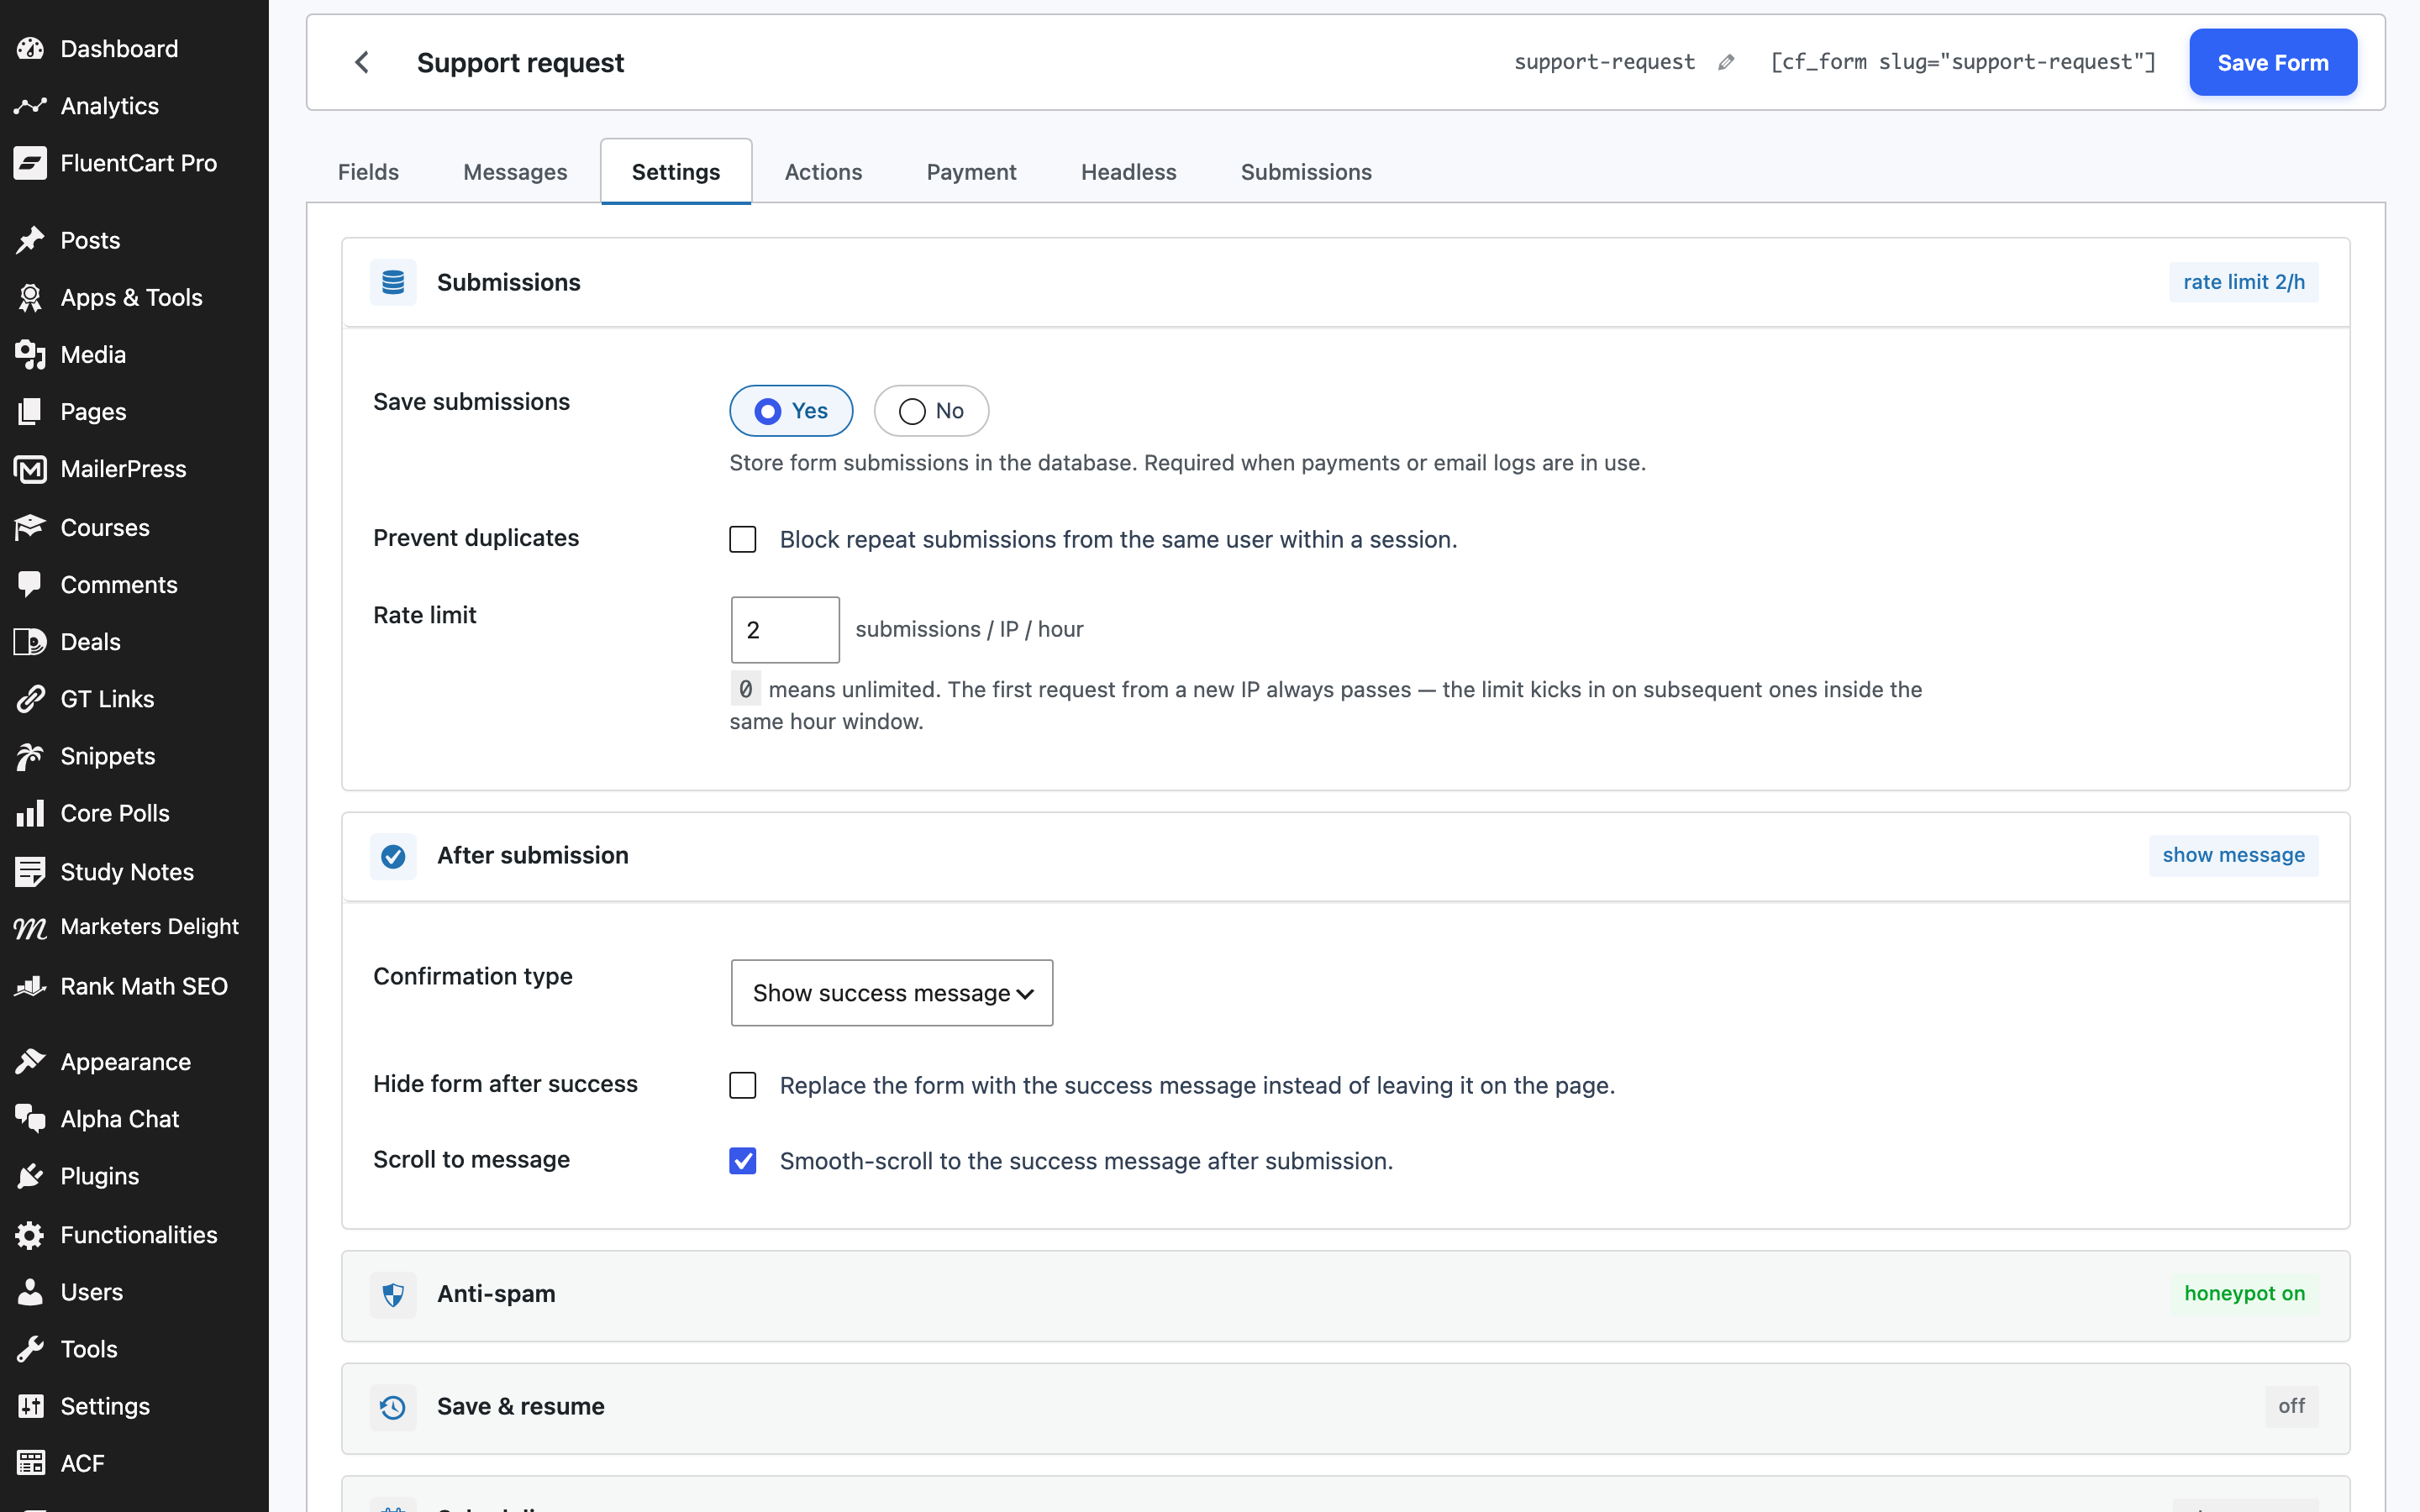
Task: Click the Appearance brush icon
Action: point(30,1061)
